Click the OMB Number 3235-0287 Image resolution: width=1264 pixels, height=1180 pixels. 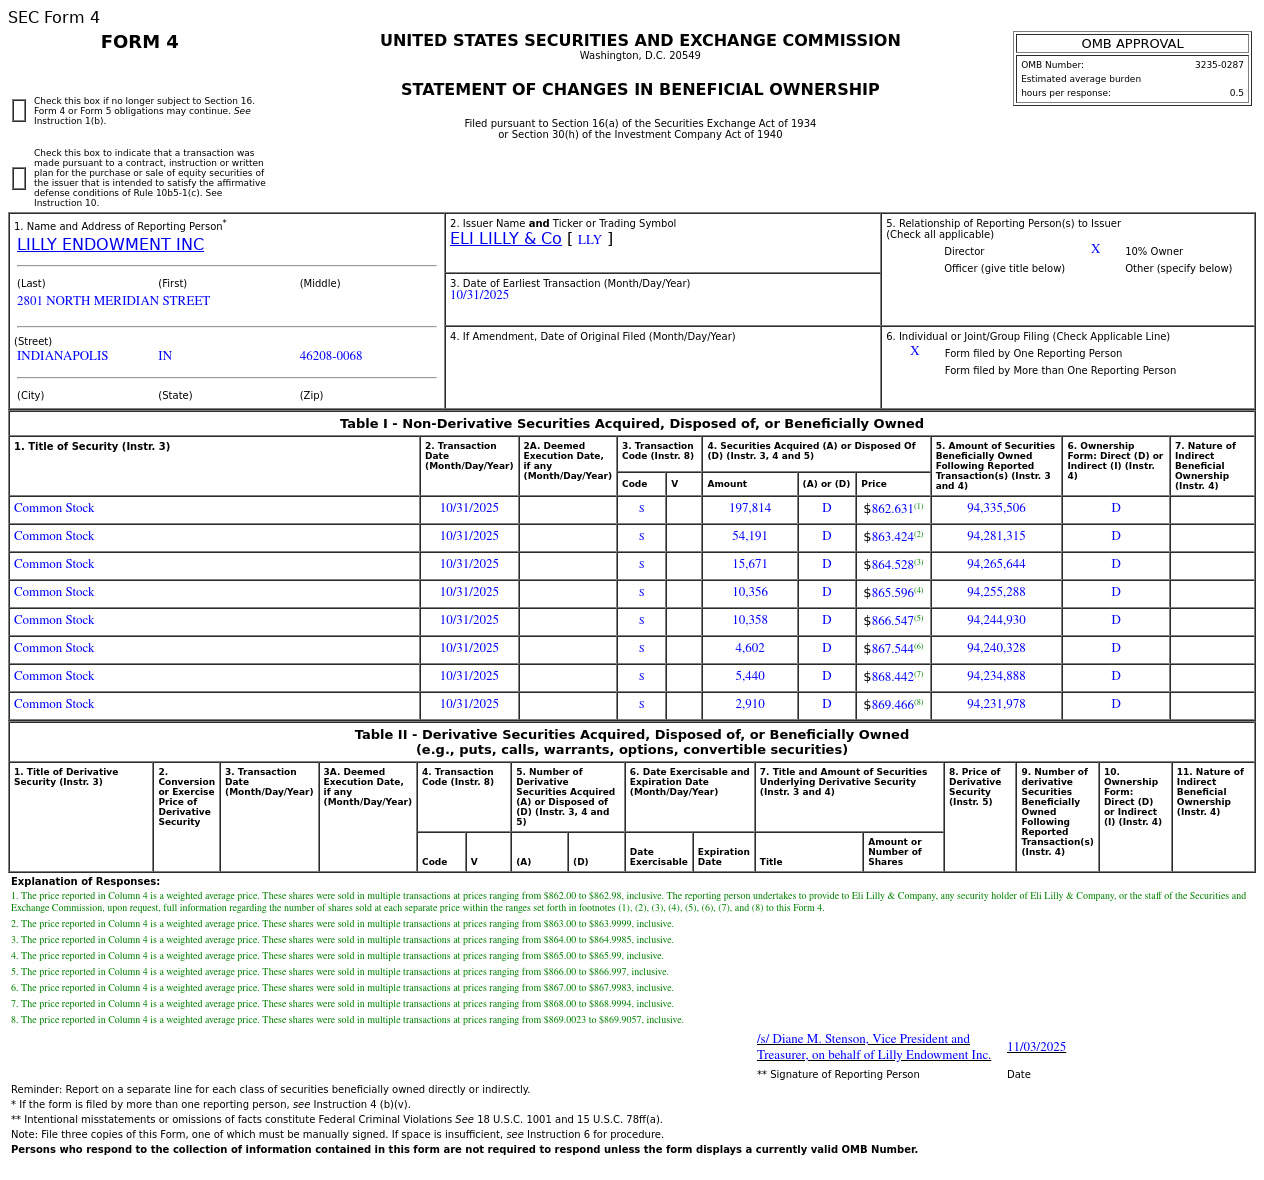tap(1218, 65)
